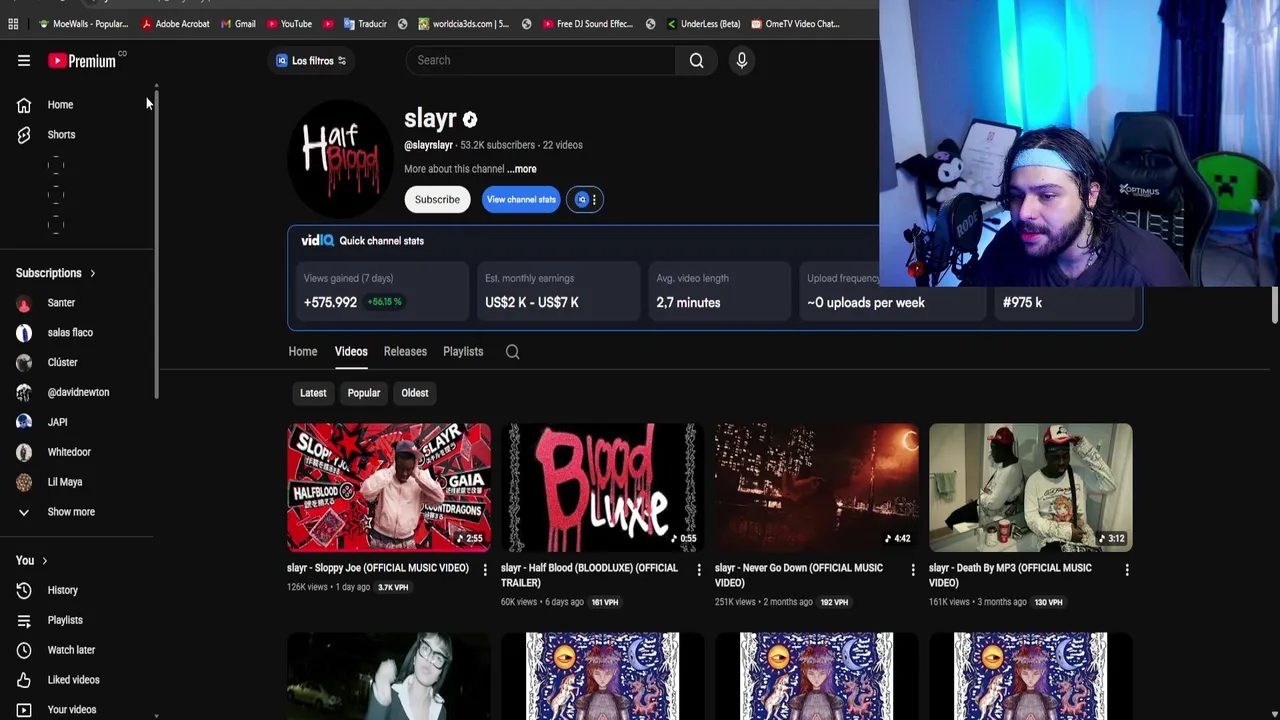Sort videos by Popular
This screenshot has width=1280, height=720.
(x=364, y=393)
